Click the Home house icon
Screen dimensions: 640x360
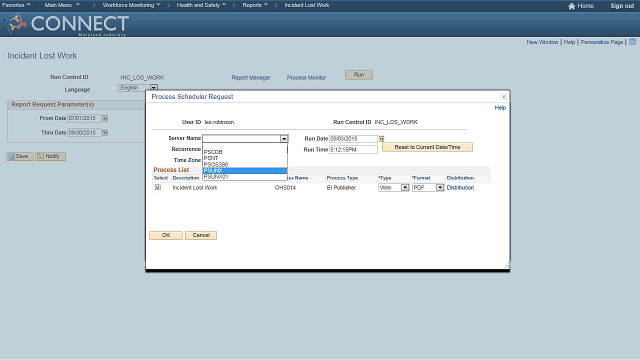[571, 6]
